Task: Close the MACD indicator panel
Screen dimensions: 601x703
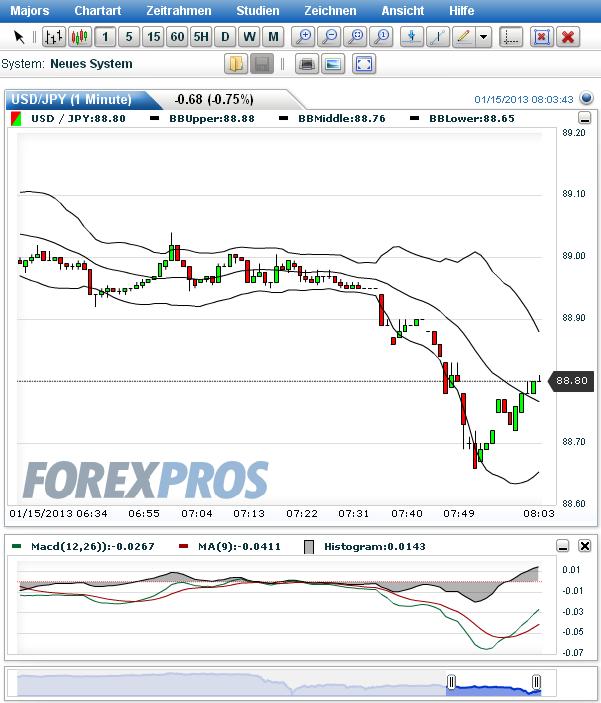Action: tap(584, 546)
